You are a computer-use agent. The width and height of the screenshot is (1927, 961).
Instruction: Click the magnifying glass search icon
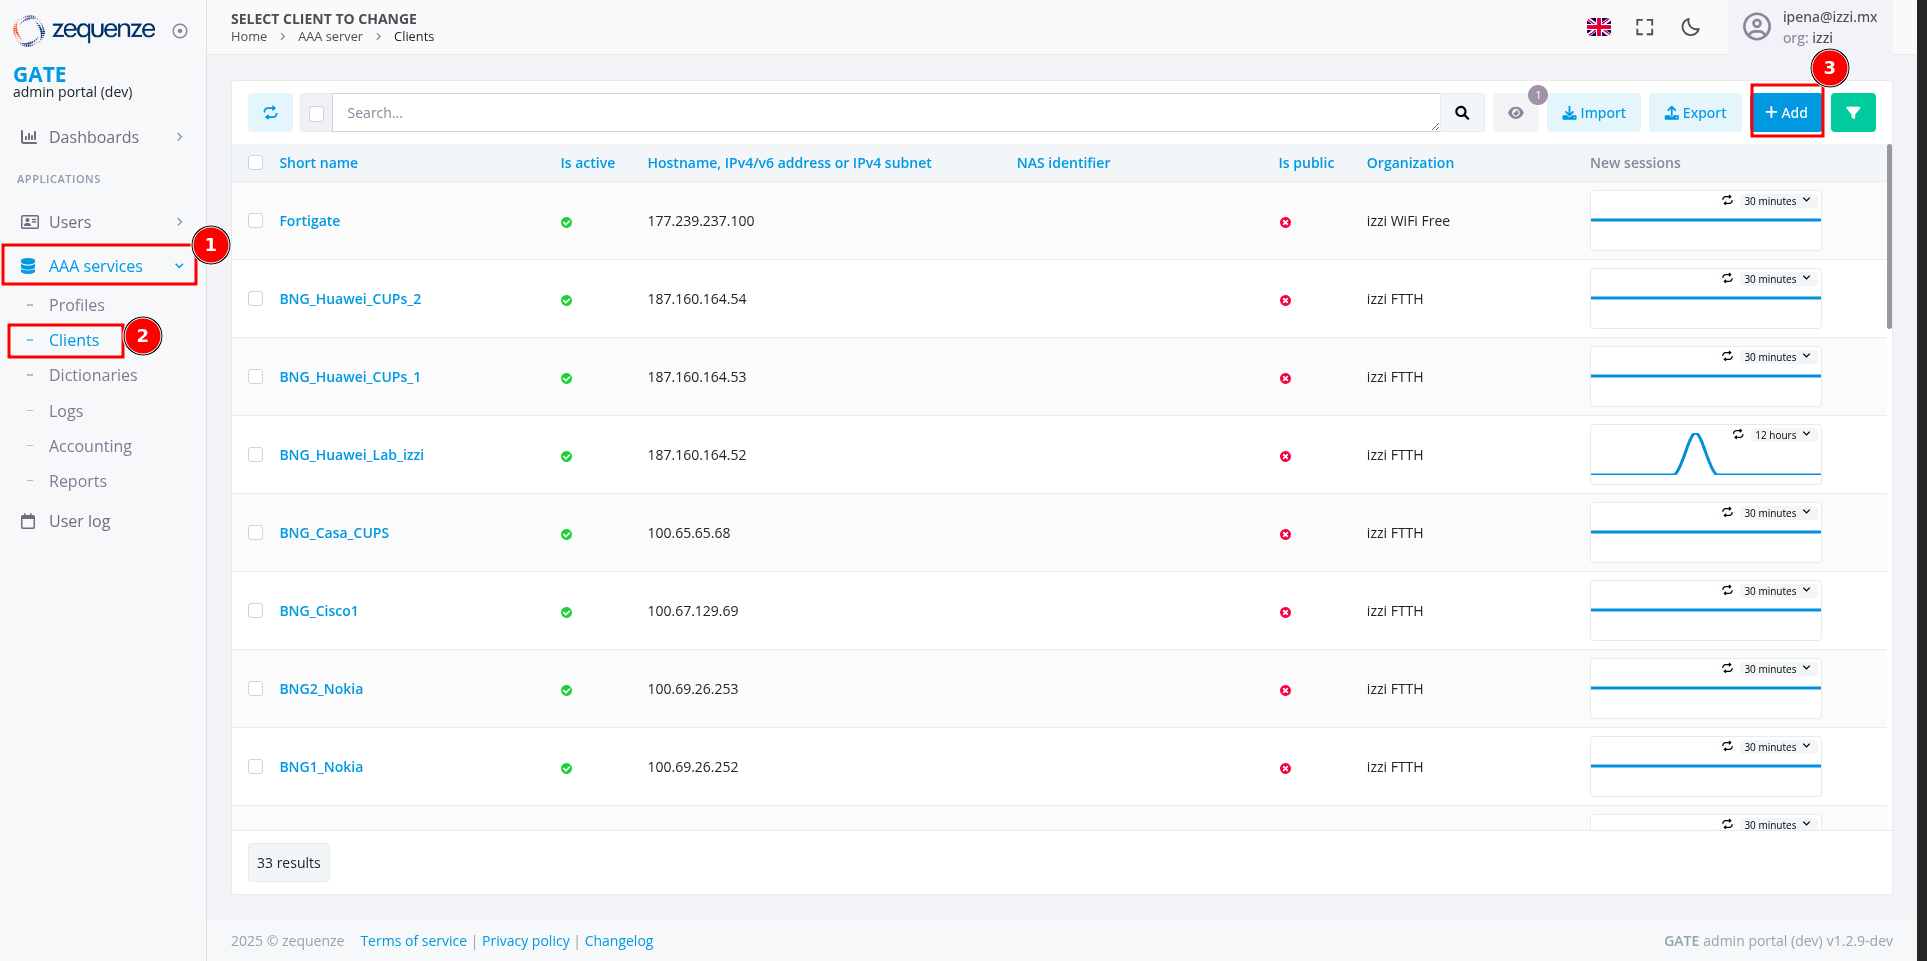[x=1462, y=113]
